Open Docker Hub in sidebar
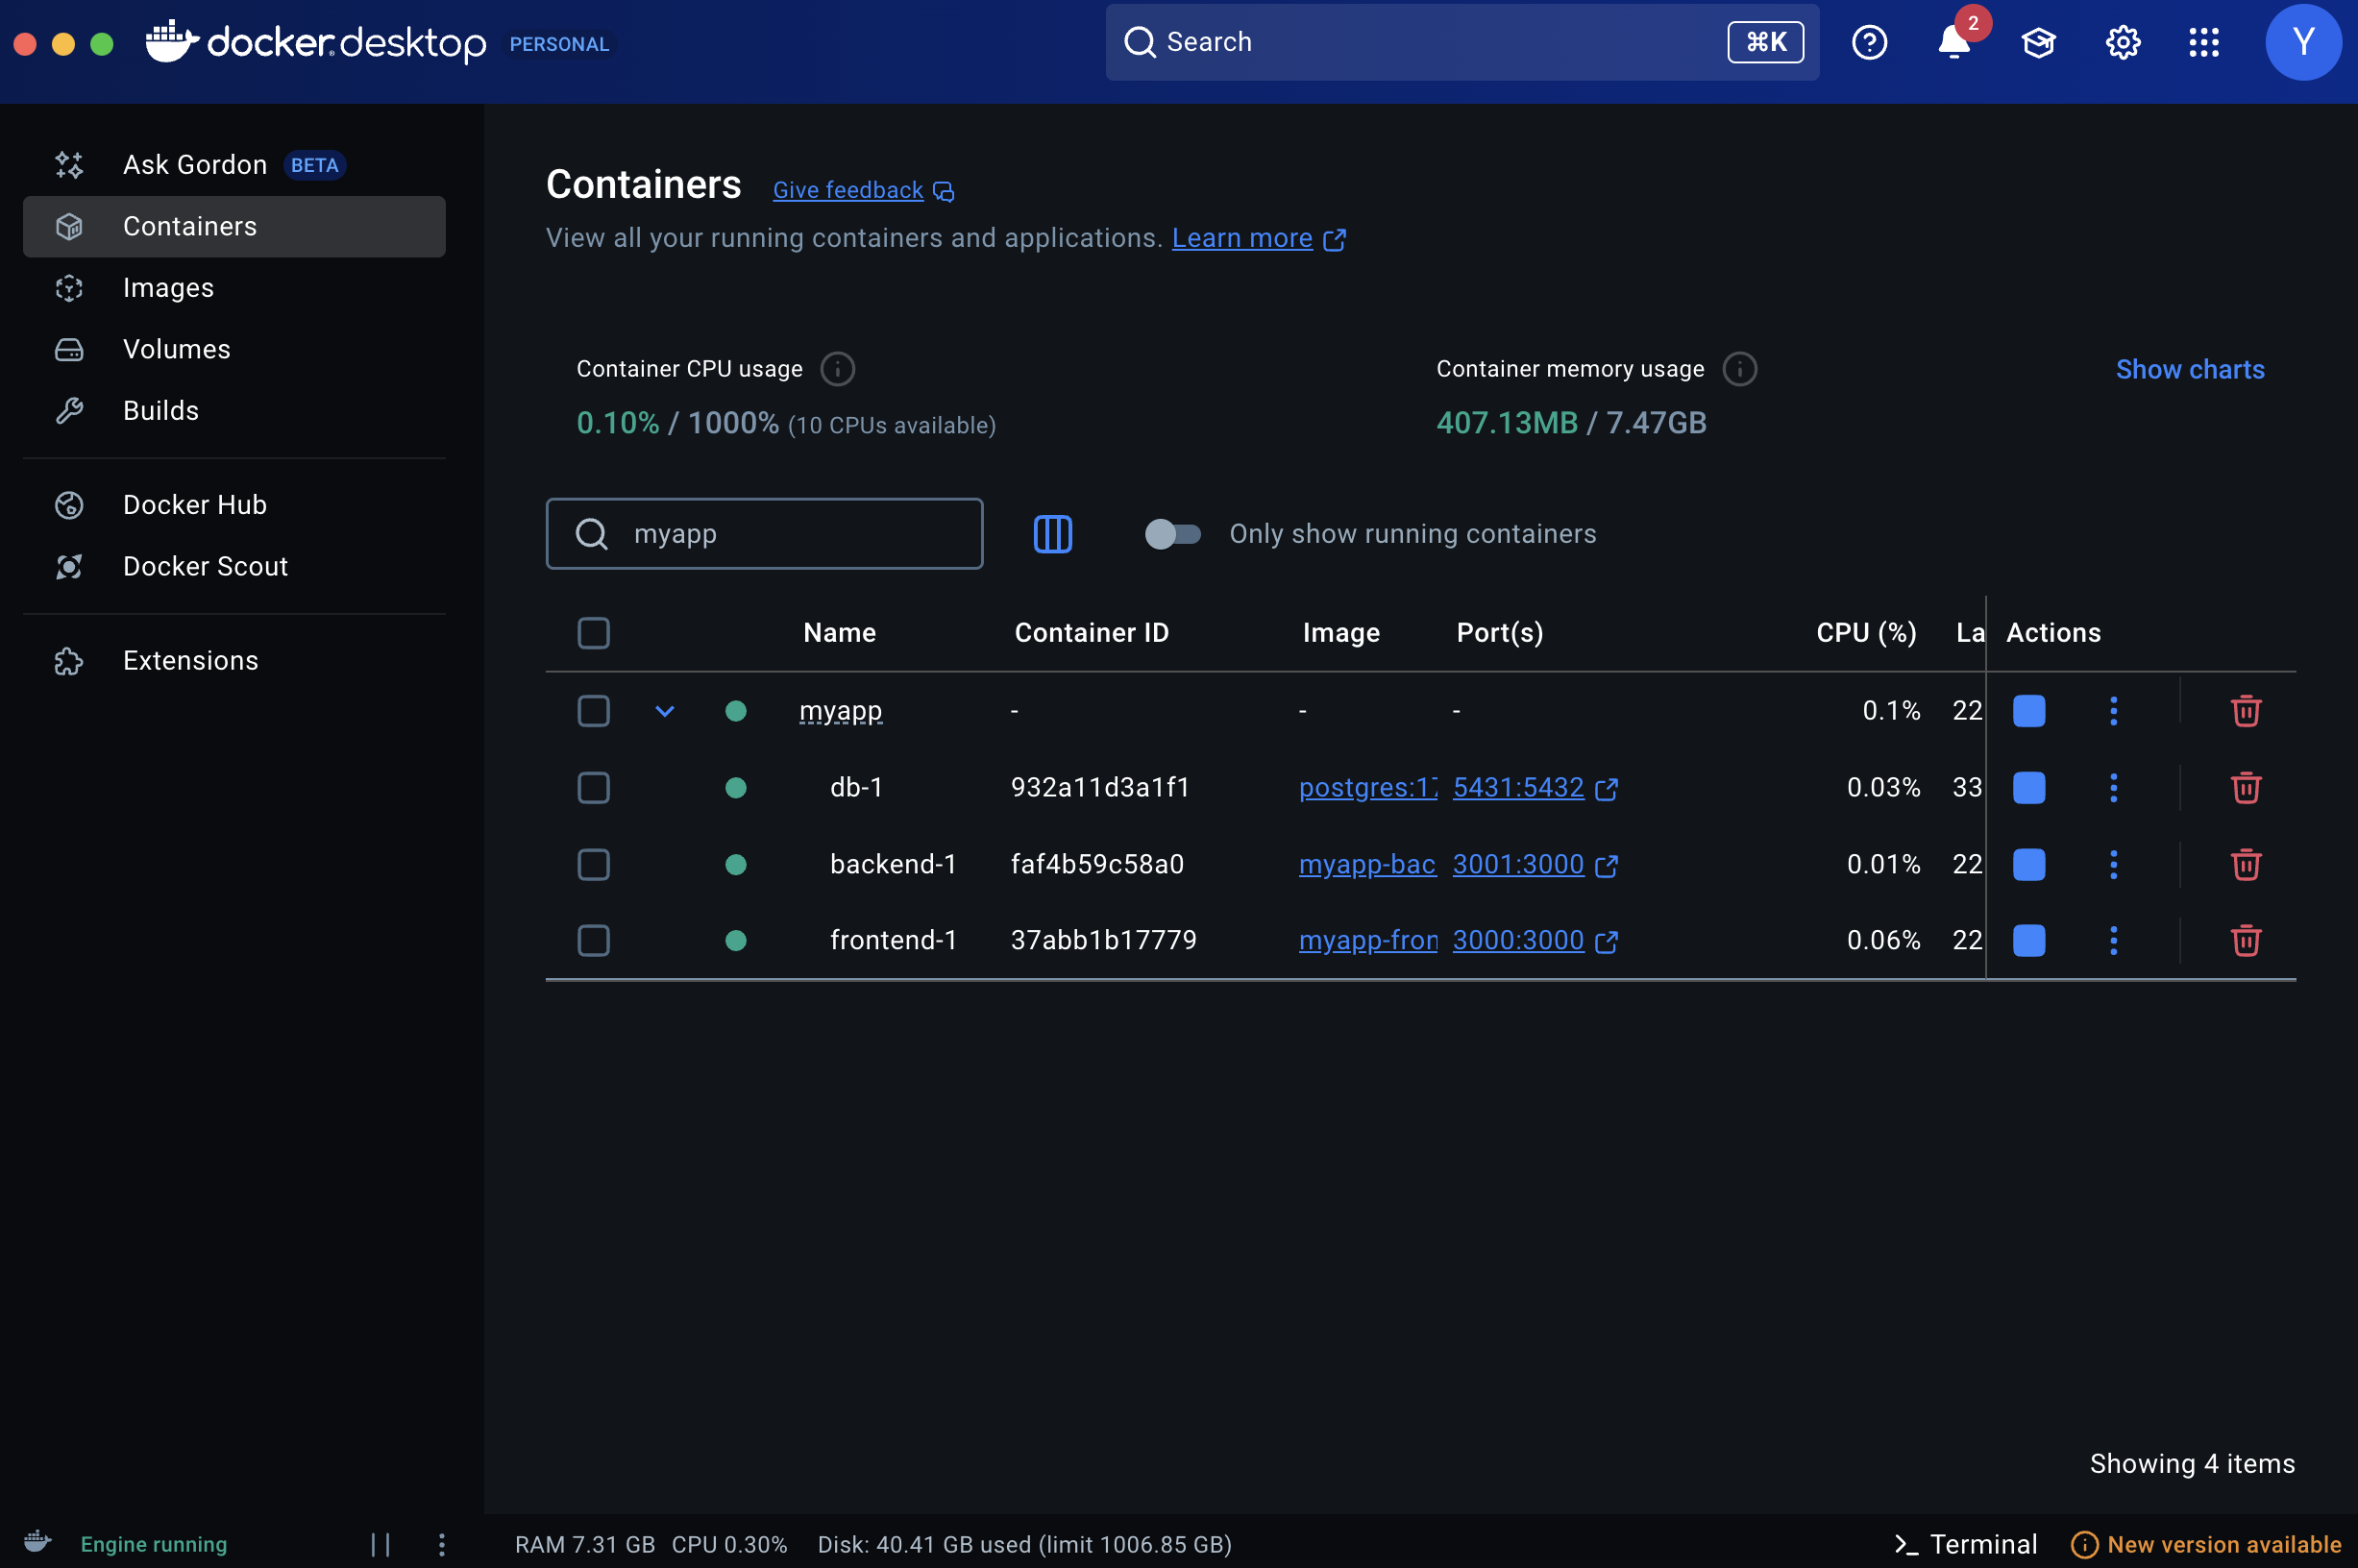Screen dimensions: 2358x1568 tap(234, 505)
